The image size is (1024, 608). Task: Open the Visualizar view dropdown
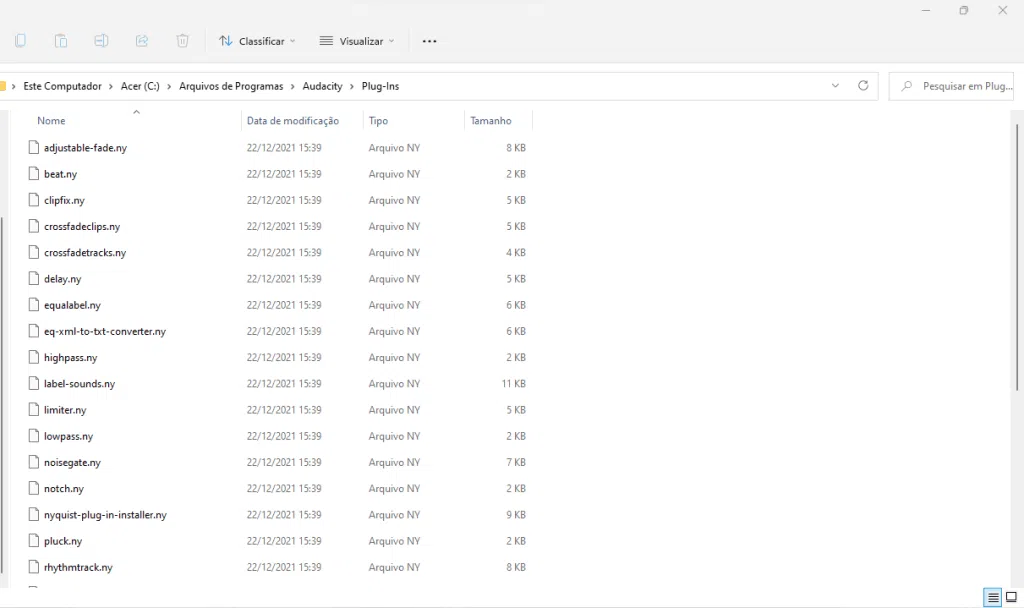[357, 41]
